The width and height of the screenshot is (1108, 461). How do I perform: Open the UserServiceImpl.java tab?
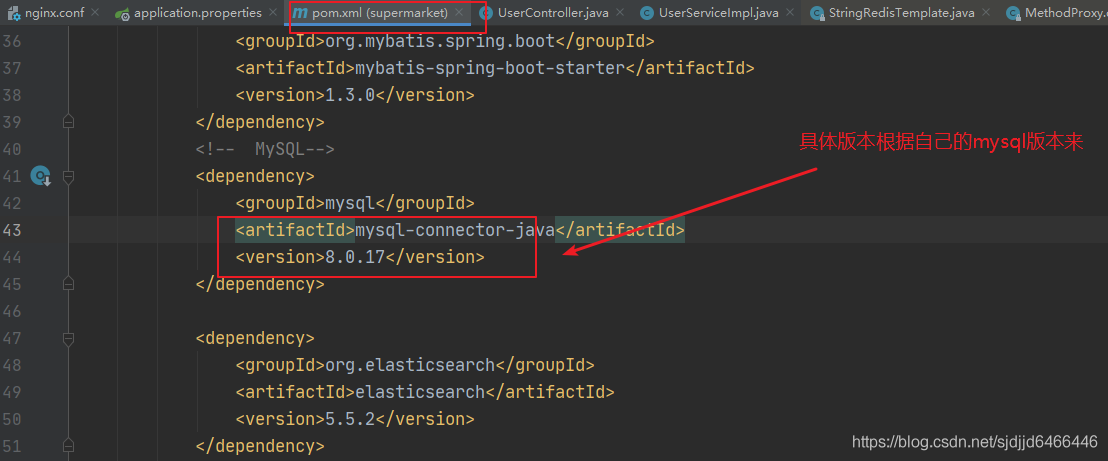pyautogui.click(x=719, y=13)
